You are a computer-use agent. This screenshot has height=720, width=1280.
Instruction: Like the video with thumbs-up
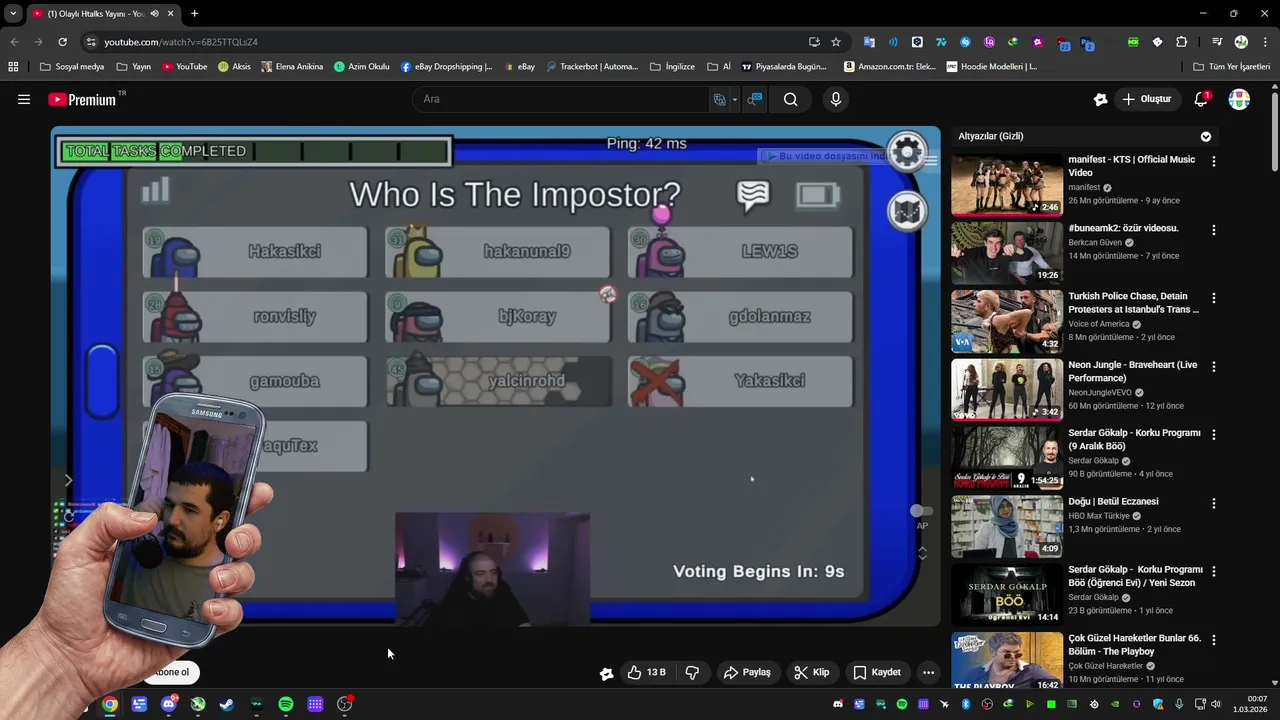pos(646,672)
